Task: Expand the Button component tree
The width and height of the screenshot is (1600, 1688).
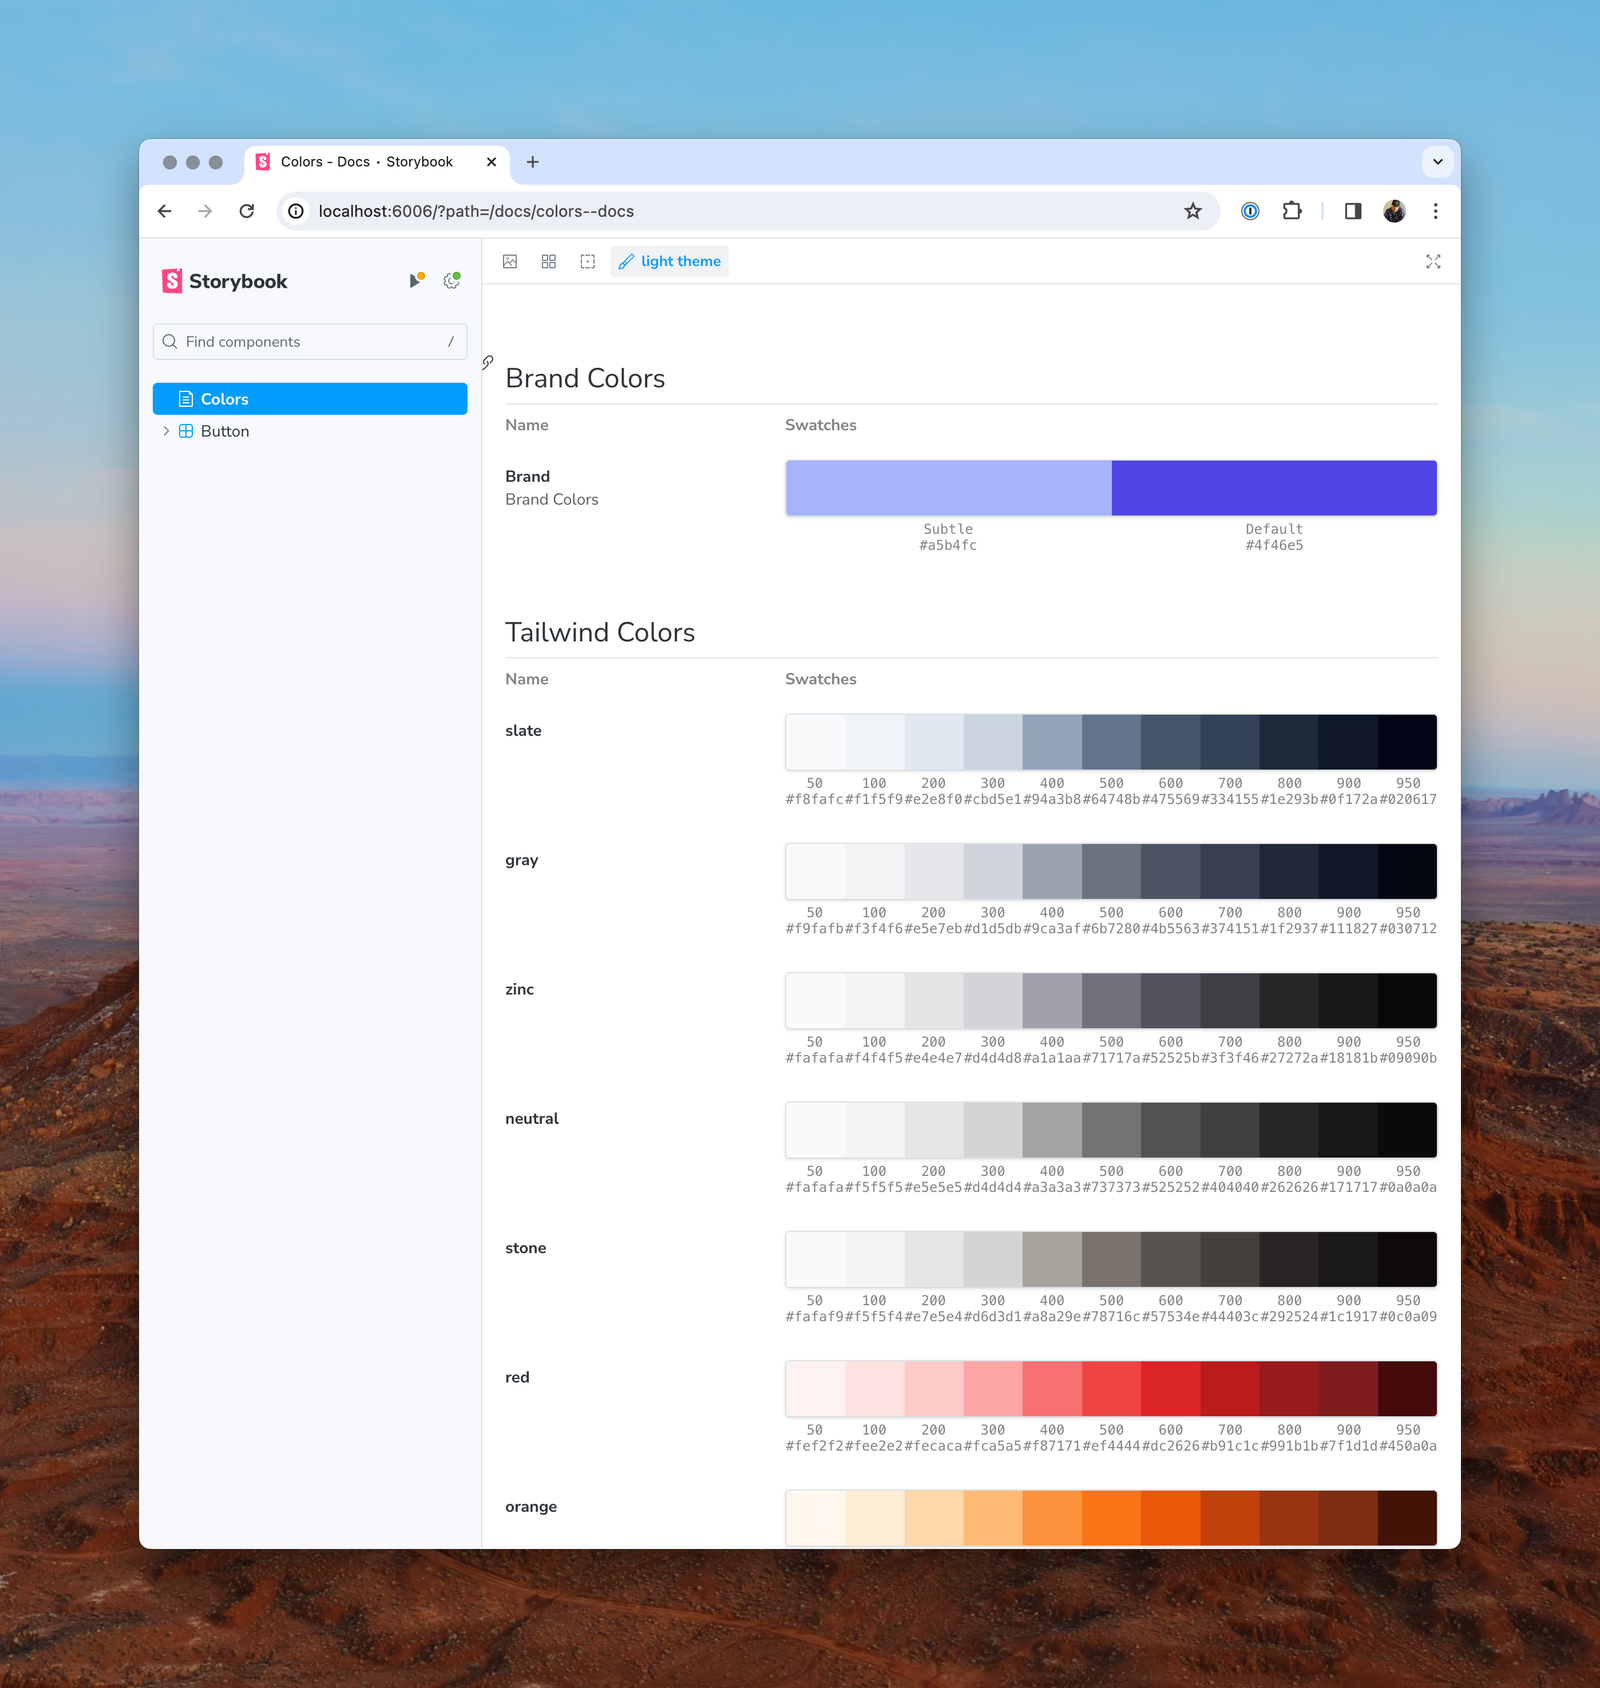Action: [x=166, y=431]
